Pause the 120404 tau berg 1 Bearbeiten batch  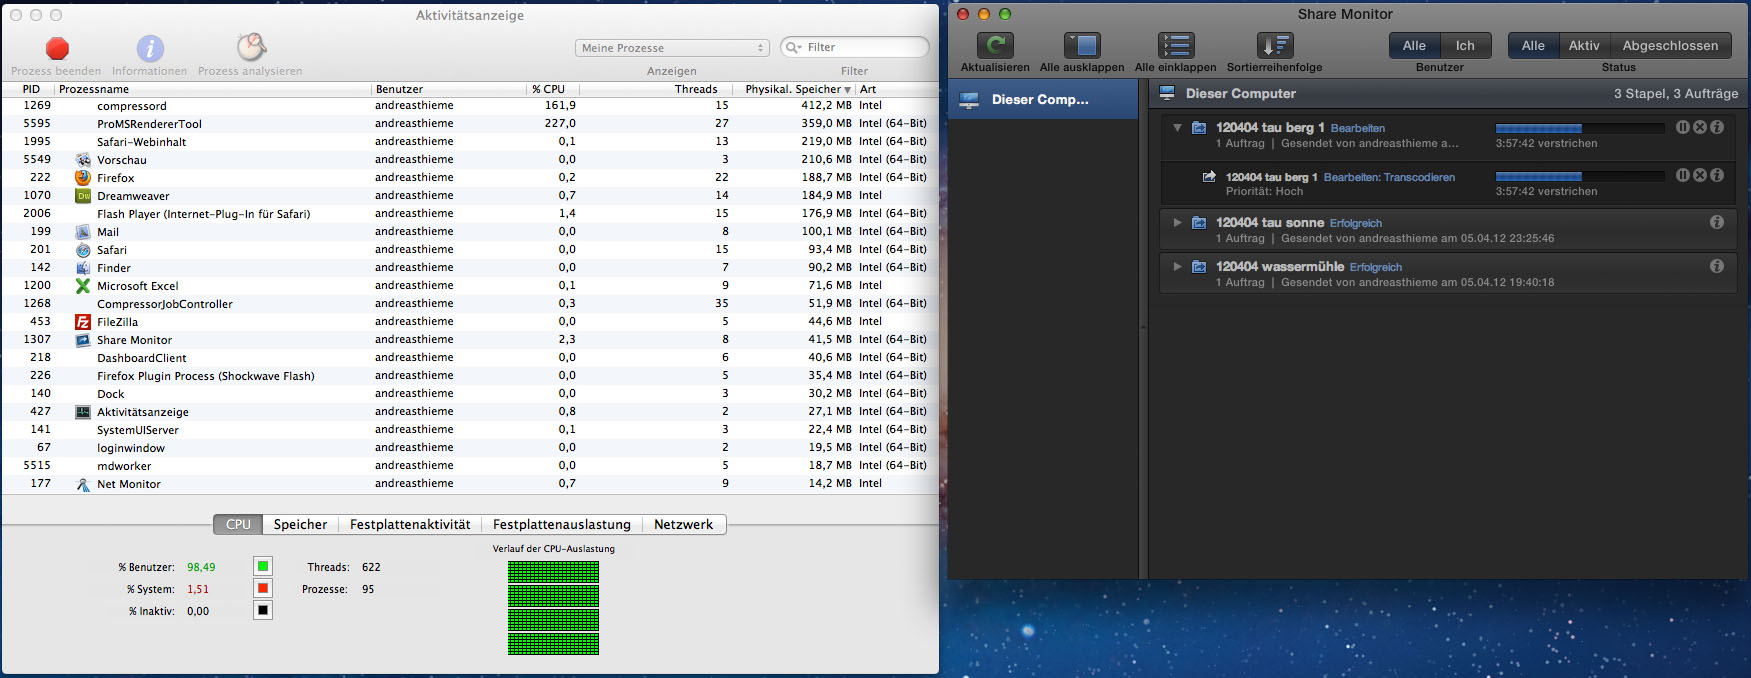1683,127
